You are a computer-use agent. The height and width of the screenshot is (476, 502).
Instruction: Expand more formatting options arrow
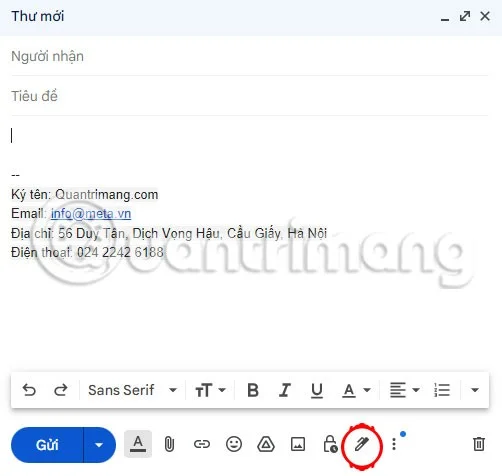[x=475, y=390]
